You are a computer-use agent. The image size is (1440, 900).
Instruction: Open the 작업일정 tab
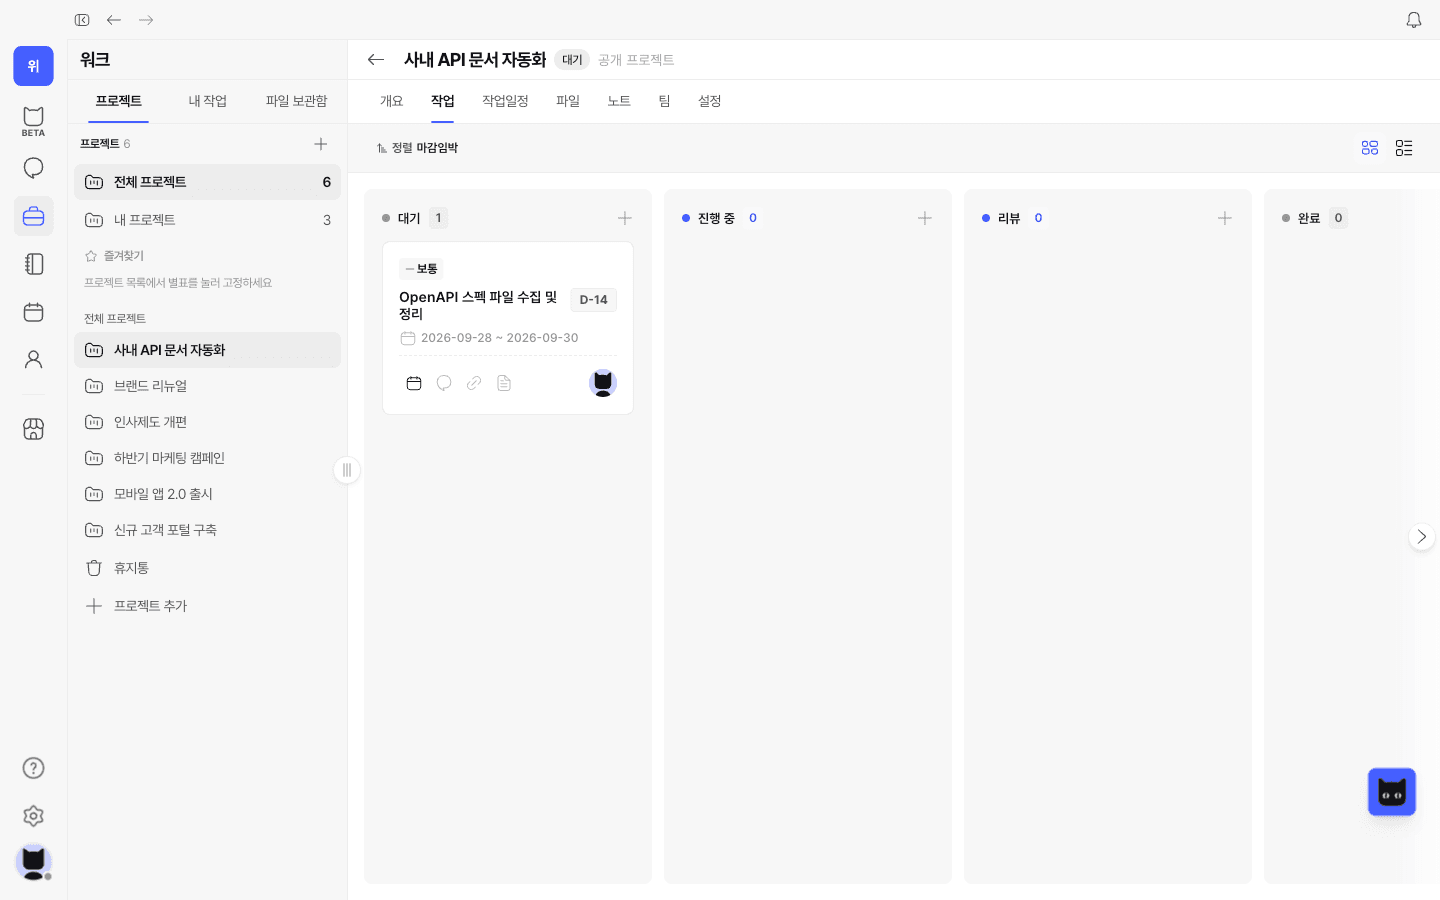[x=505, y=101]
